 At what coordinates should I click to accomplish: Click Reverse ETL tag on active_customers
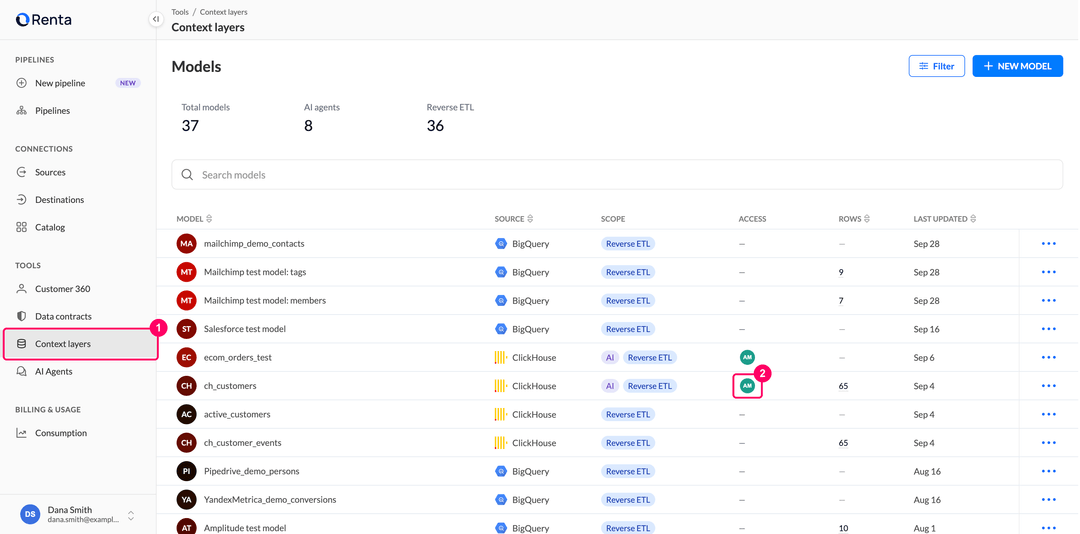click(628, 414)
